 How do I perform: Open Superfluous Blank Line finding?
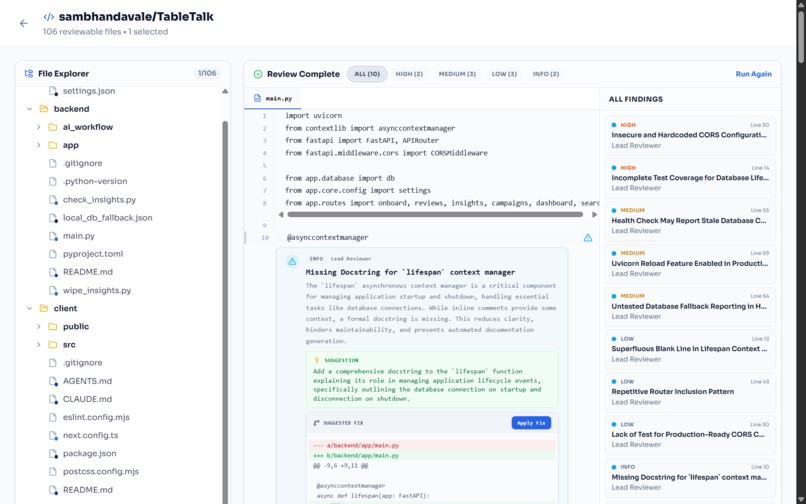point(690,349)
